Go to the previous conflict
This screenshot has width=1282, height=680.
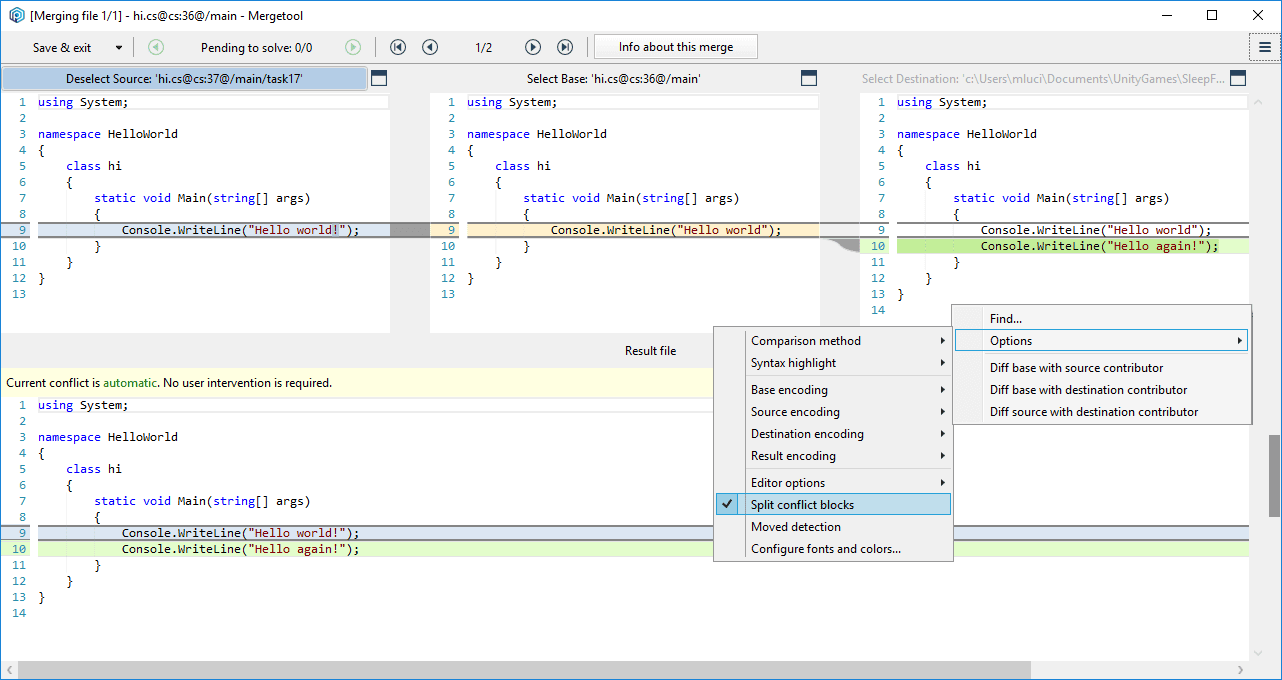pos(430,47)
